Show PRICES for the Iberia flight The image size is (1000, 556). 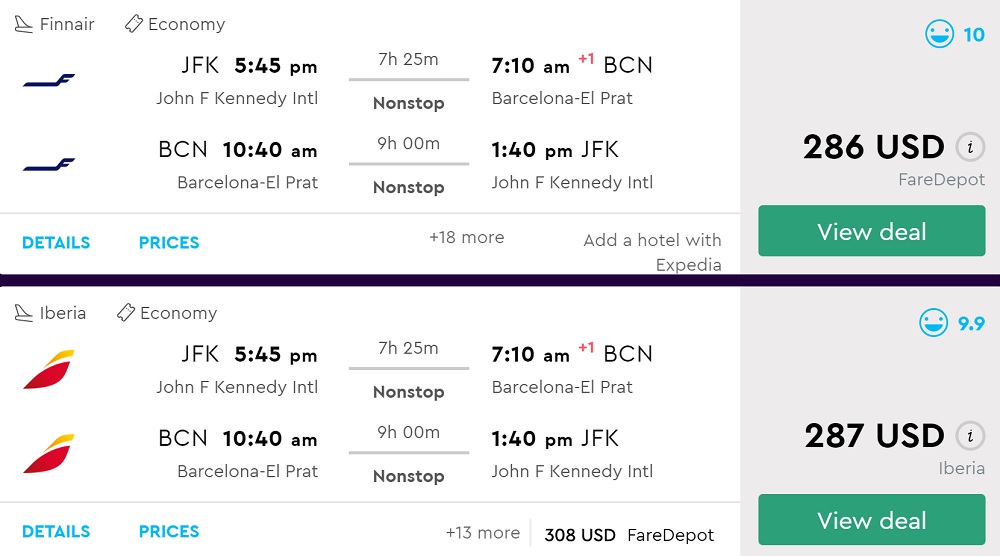point(169,531)
